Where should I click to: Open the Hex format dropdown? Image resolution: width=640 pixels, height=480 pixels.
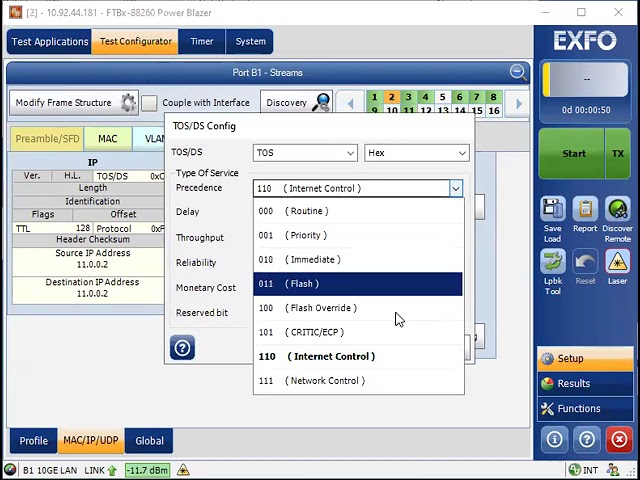(417, 153)
